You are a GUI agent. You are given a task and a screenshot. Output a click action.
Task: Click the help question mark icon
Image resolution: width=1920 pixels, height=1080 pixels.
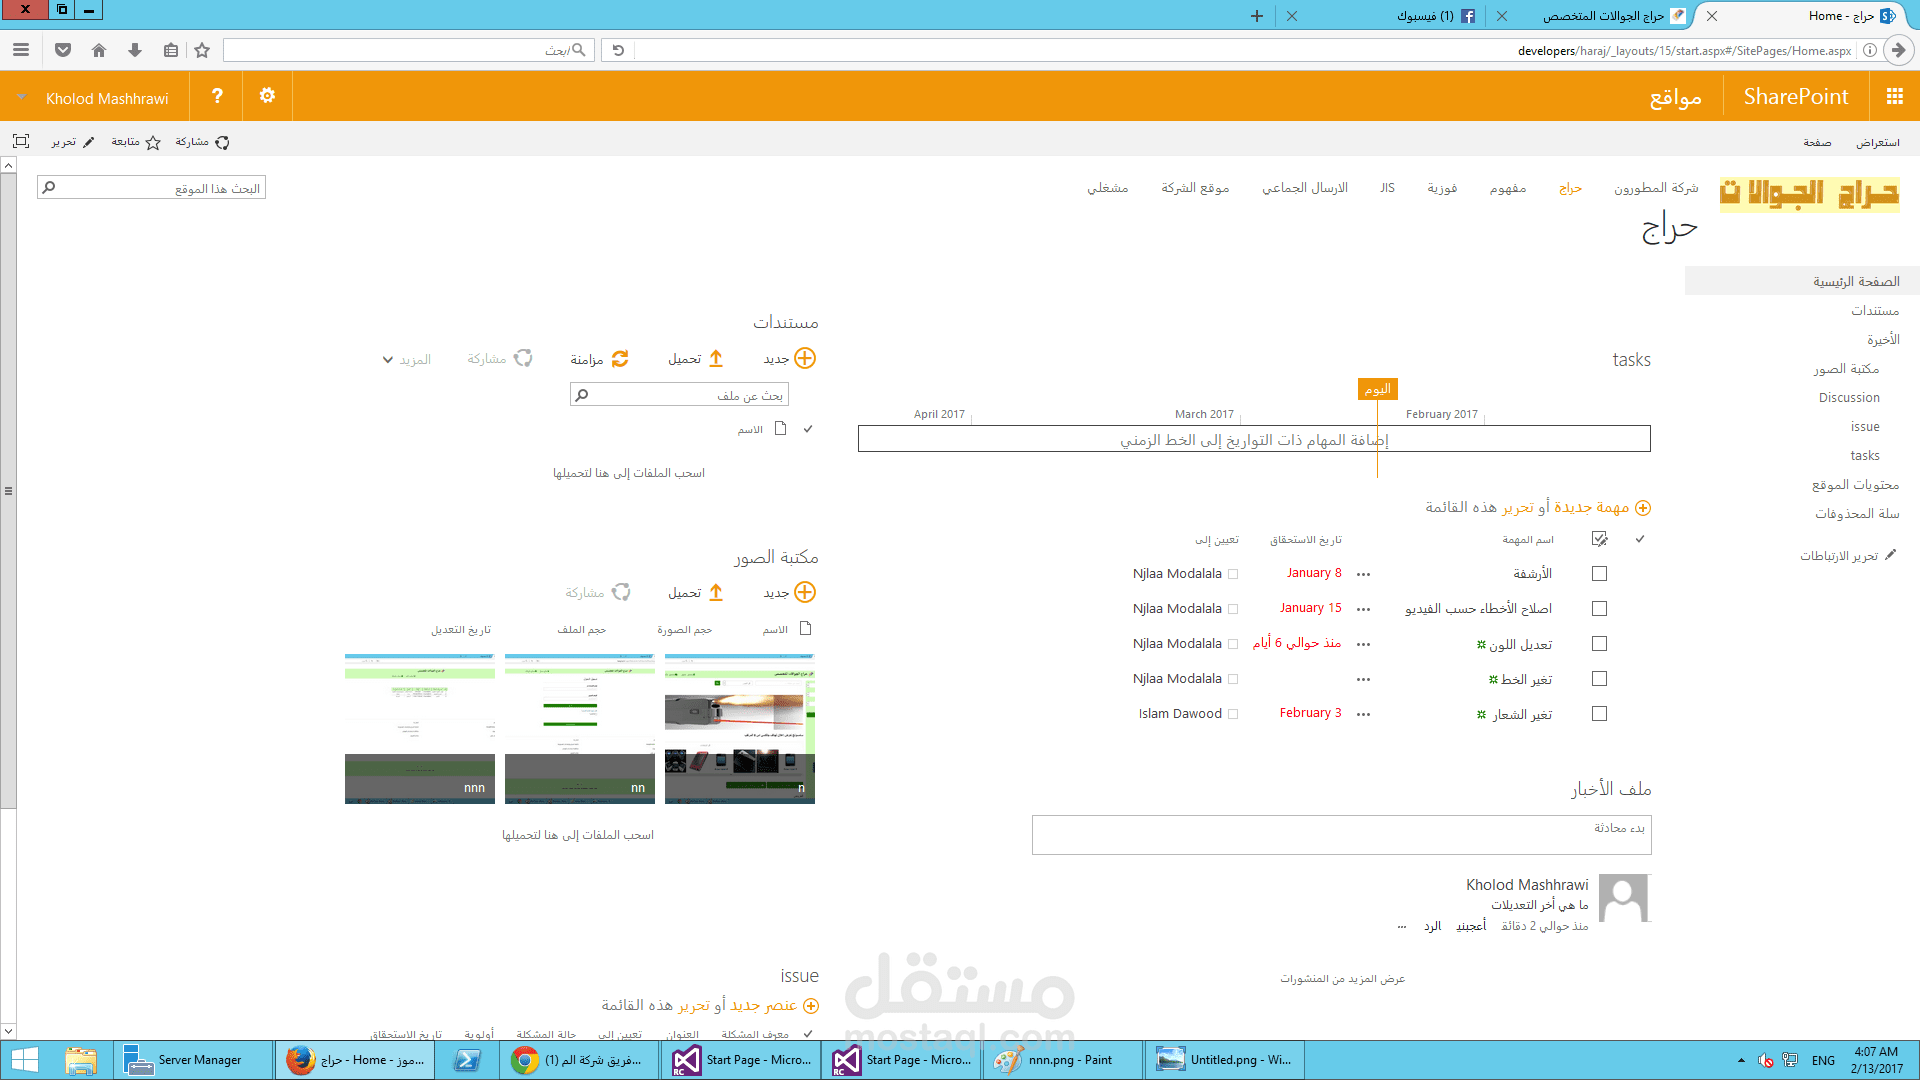point(217,96)
